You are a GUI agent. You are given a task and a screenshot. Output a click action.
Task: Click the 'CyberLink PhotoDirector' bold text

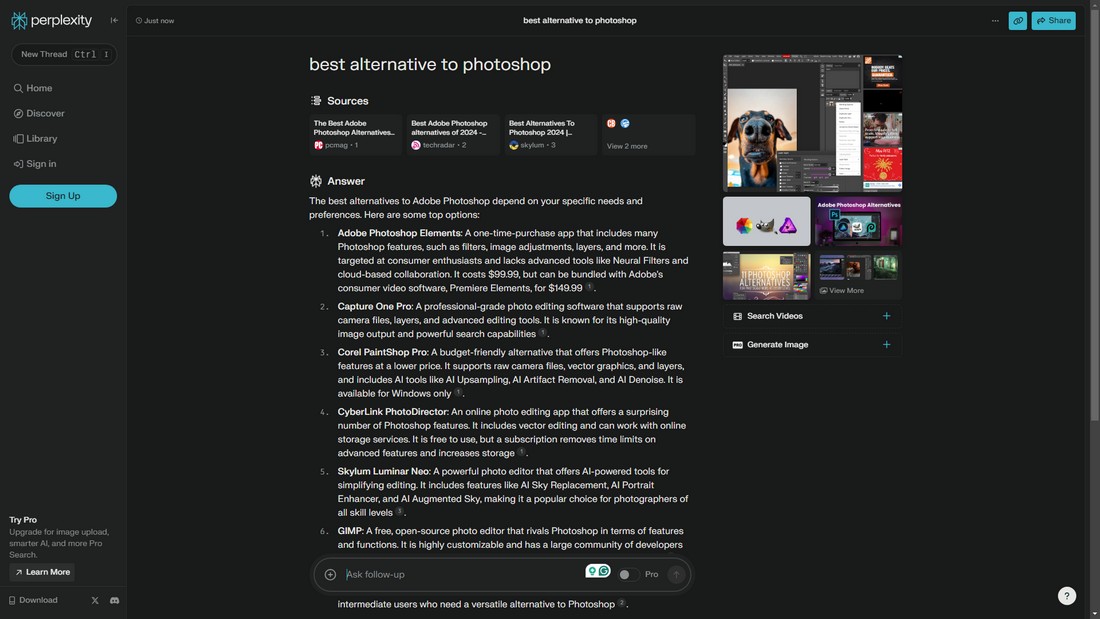click(x=392, y=412)
